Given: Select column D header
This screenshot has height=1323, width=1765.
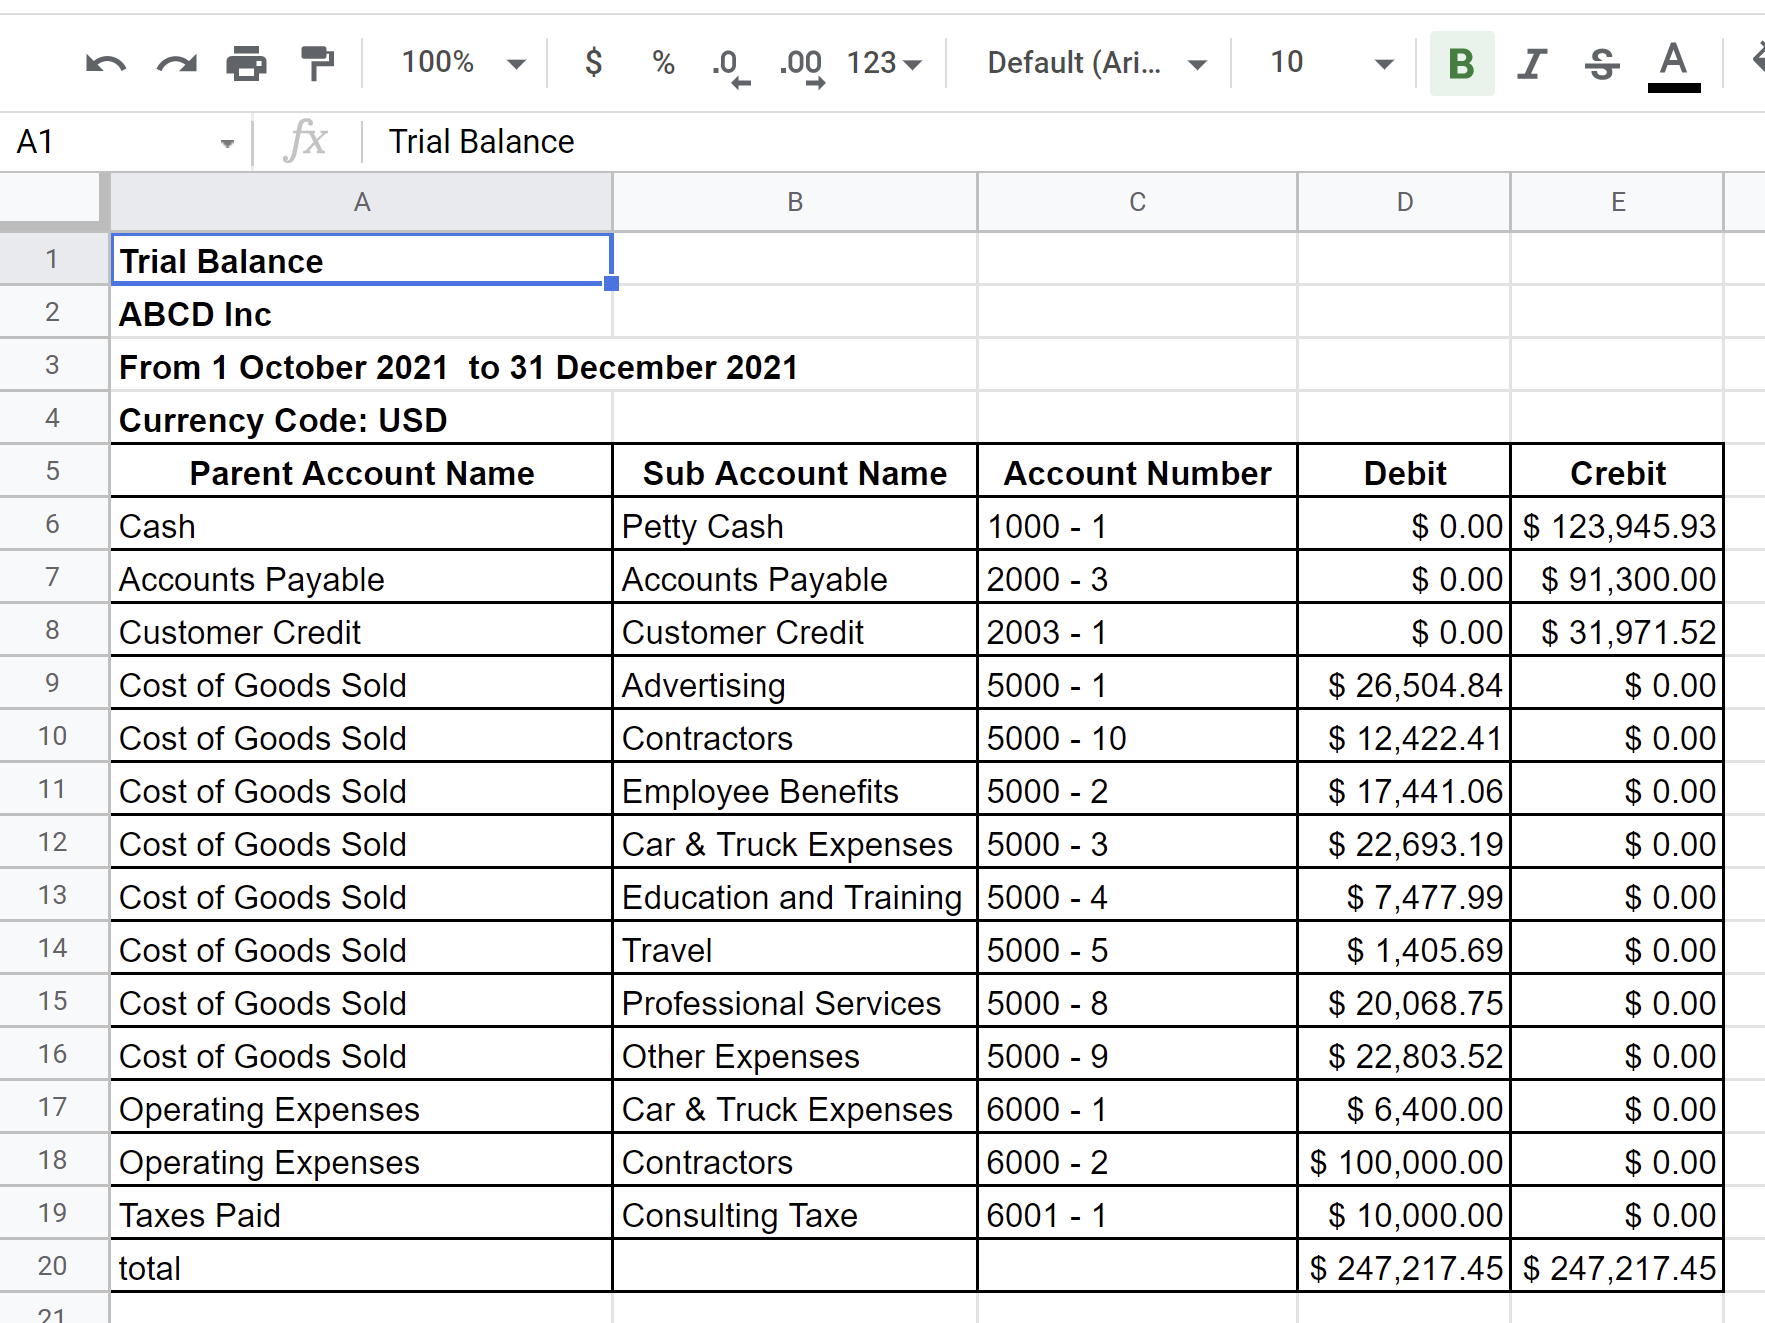Looking at the screenshot, I should (1404, 202).
